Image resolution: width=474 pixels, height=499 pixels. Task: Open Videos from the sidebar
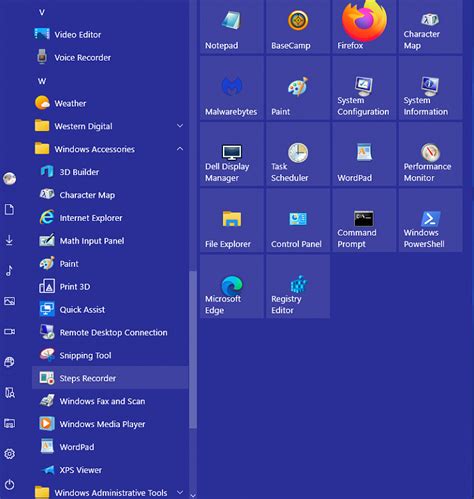click(9, 332)
